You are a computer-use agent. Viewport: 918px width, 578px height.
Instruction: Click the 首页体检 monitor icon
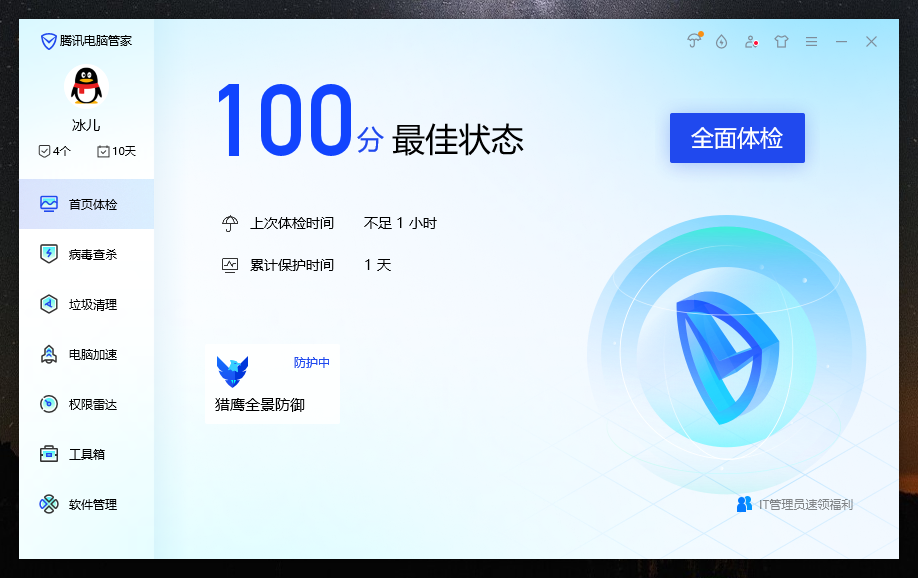(x=49, y=204)
